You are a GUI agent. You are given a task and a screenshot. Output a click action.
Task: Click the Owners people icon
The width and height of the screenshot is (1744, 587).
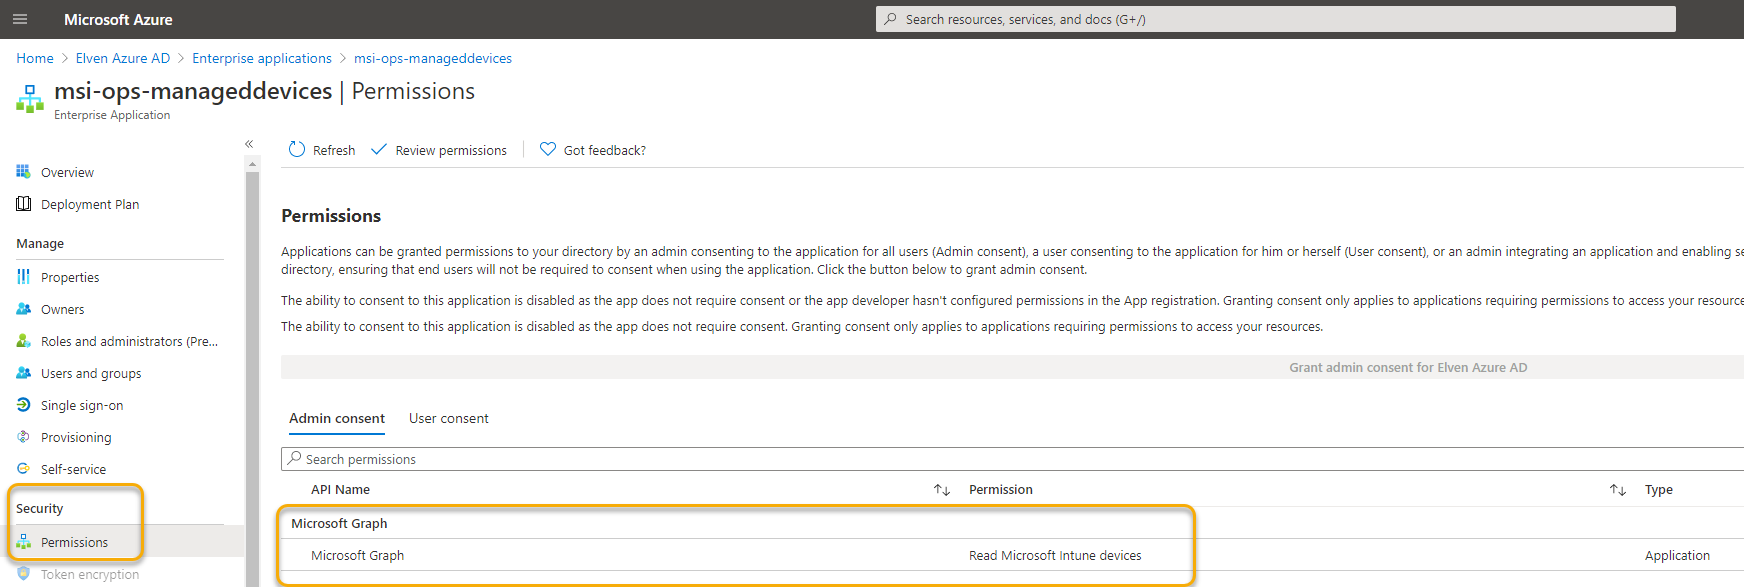(23, 308)
